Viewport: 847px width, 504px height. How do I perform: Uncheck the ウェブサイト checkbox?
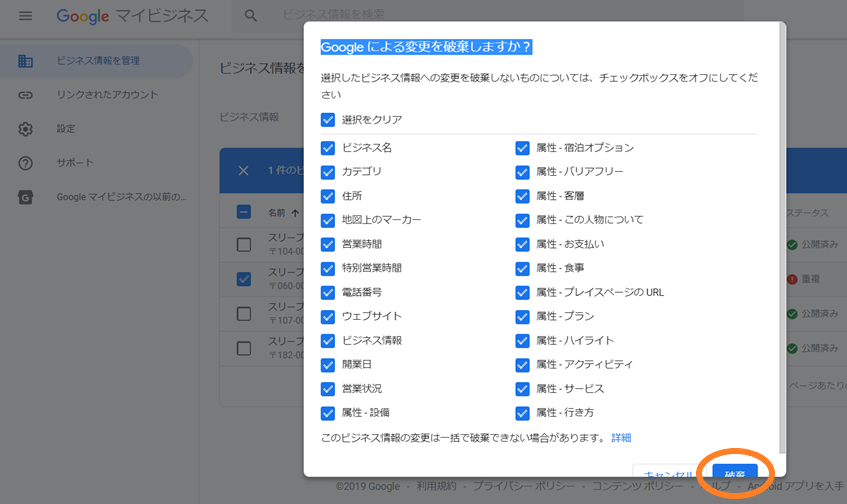pyautogui.click(x=328, y=317)
